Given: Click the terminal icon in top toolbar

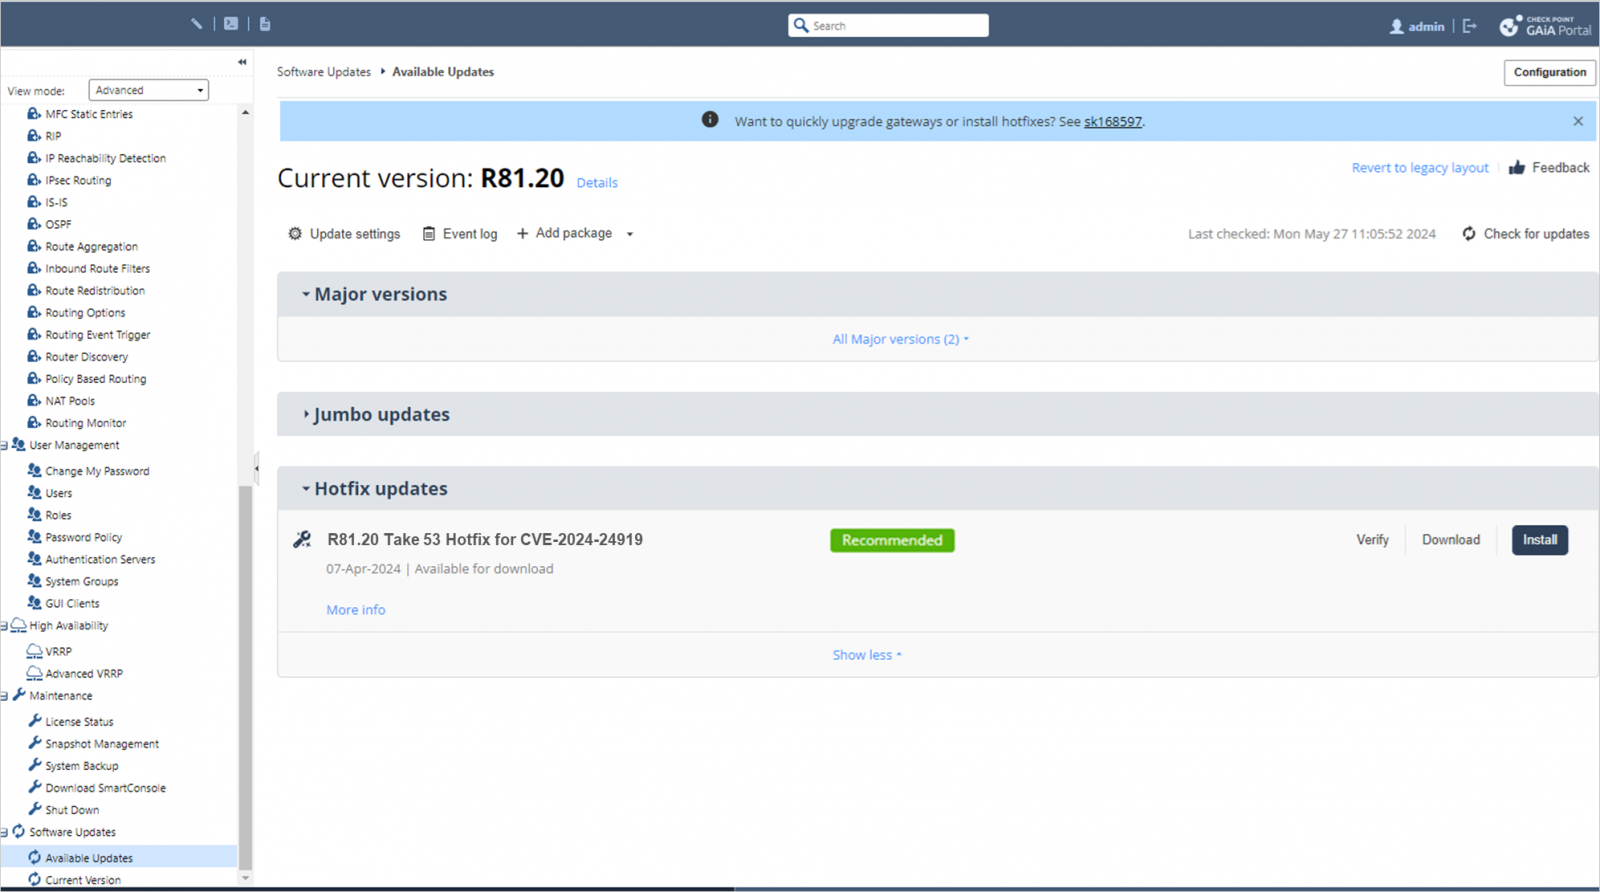Looking at the screenshot, I should coord(231,24).
